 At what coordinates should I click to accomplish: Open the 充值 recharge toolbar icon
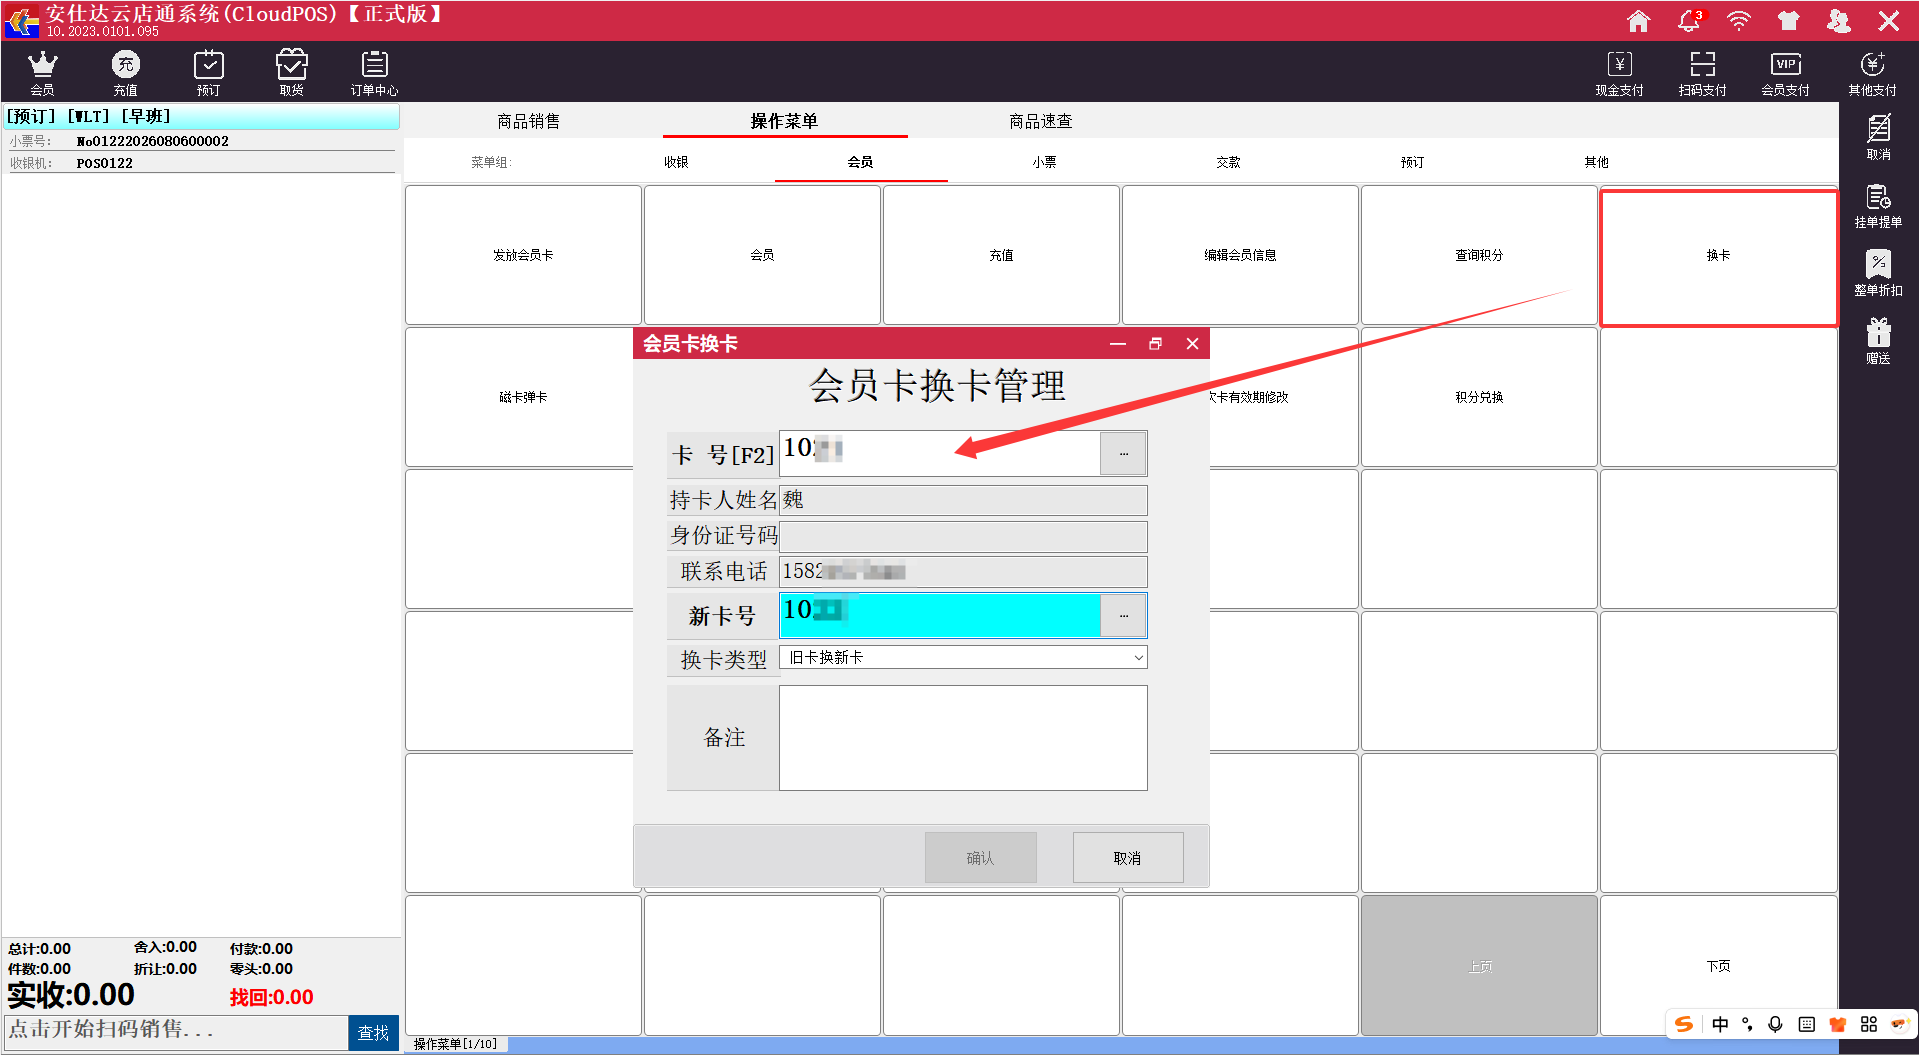point(125,72)
